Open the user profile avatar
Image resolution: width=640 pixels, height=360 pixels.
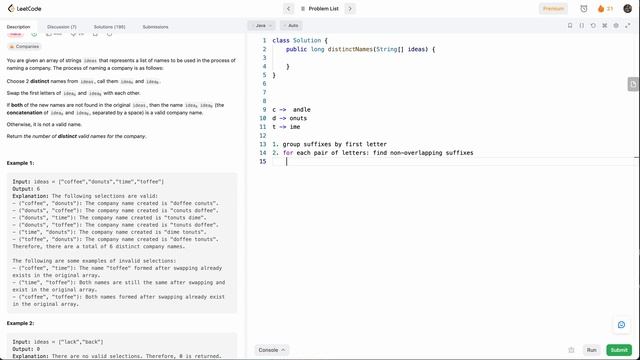pyautogui.click(x=627, y=9)
